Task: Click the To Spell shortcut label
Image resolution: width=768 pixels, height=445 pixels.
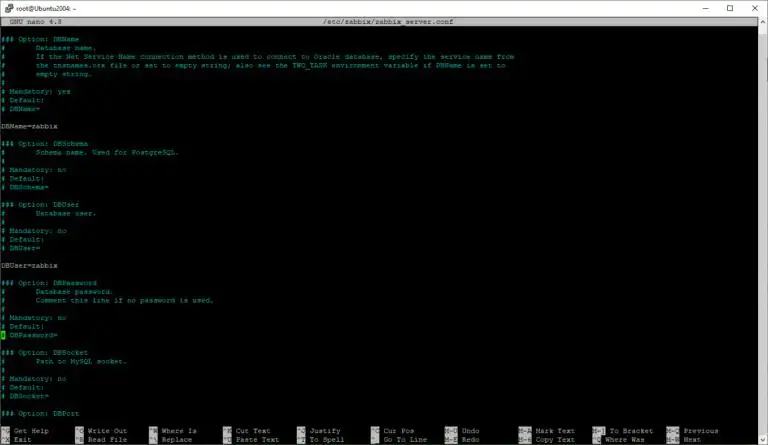Action: pyautogui.click(x=327, y=440)
